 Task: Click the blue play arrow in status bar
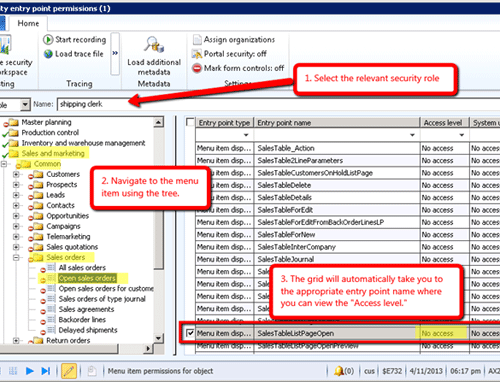[30, 371]
